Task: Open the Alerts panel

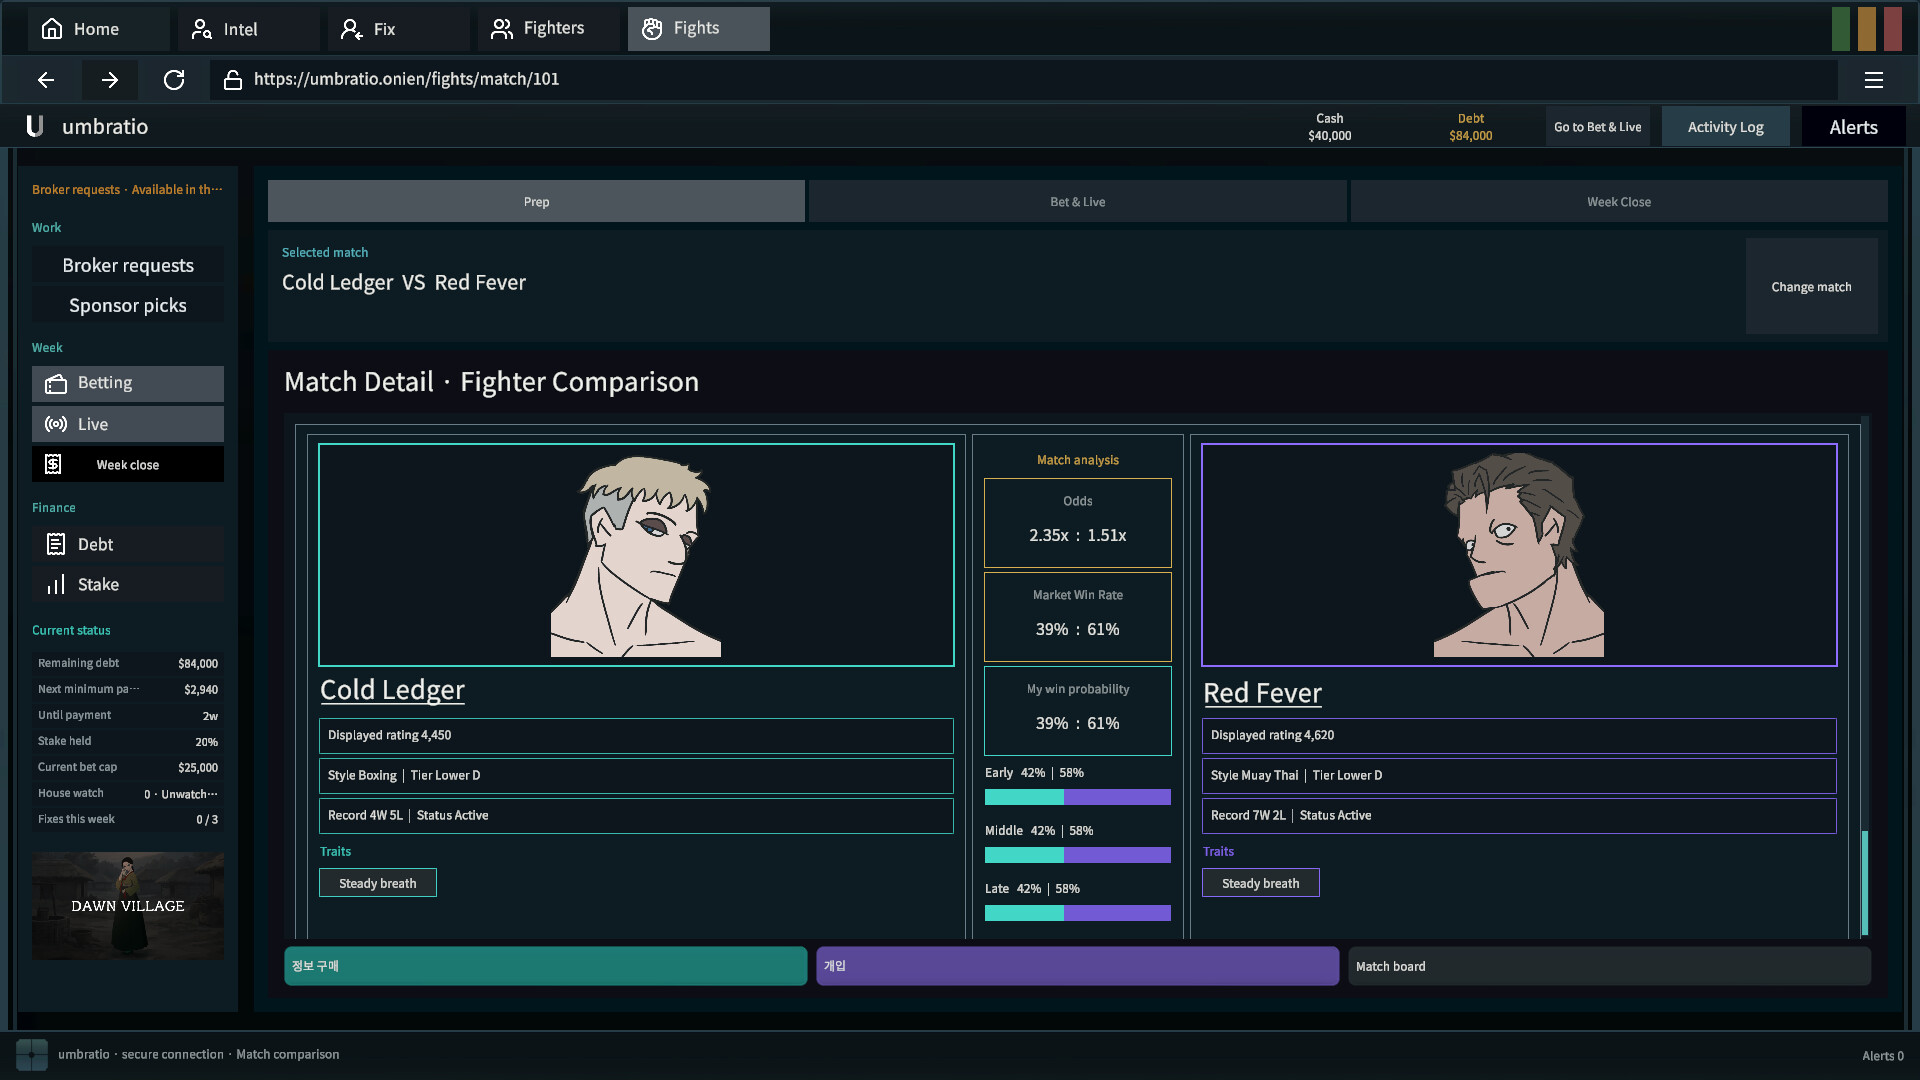Action: tap(1853, 127)
